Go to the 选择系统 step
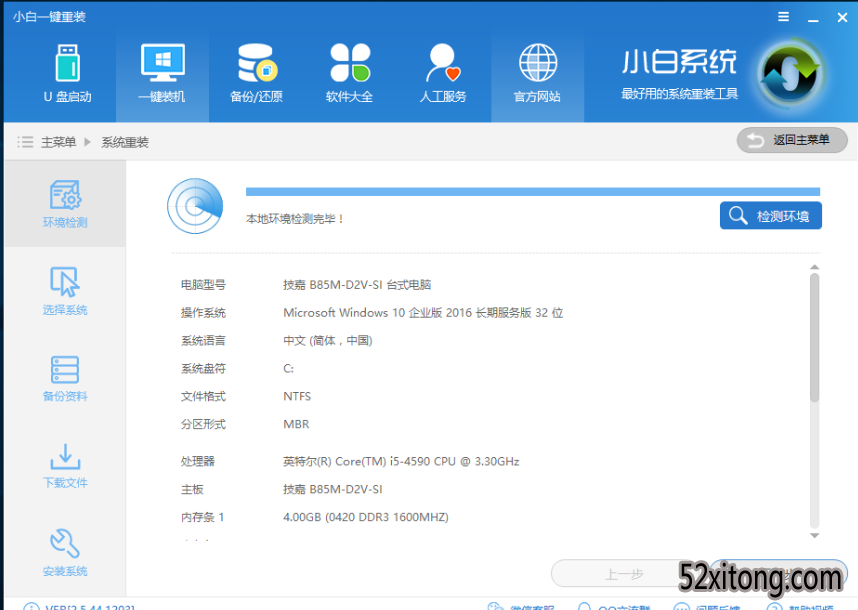The height and width of the screenshot is (610, 858). [x=65, y=291]
